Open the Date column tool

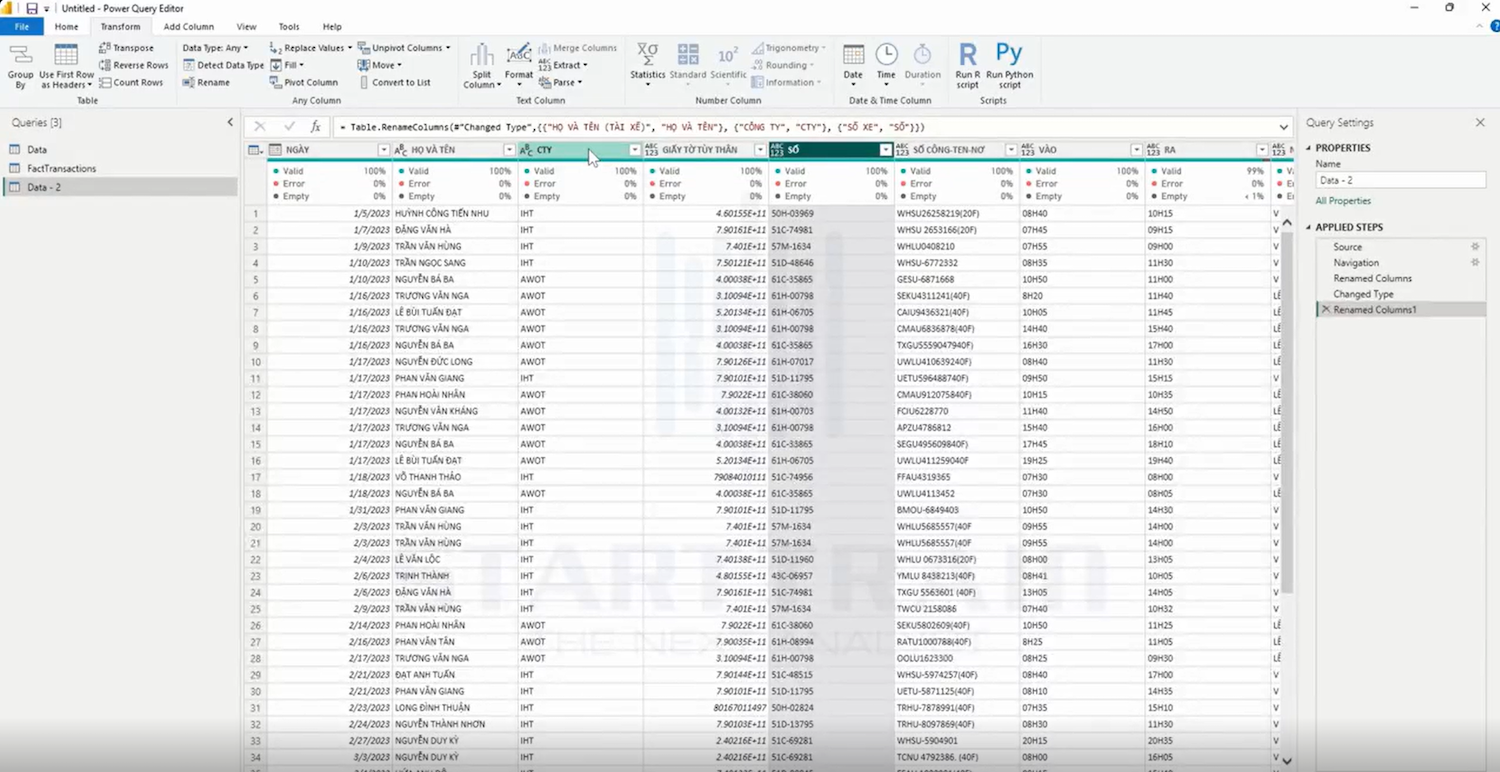[853, 63]
